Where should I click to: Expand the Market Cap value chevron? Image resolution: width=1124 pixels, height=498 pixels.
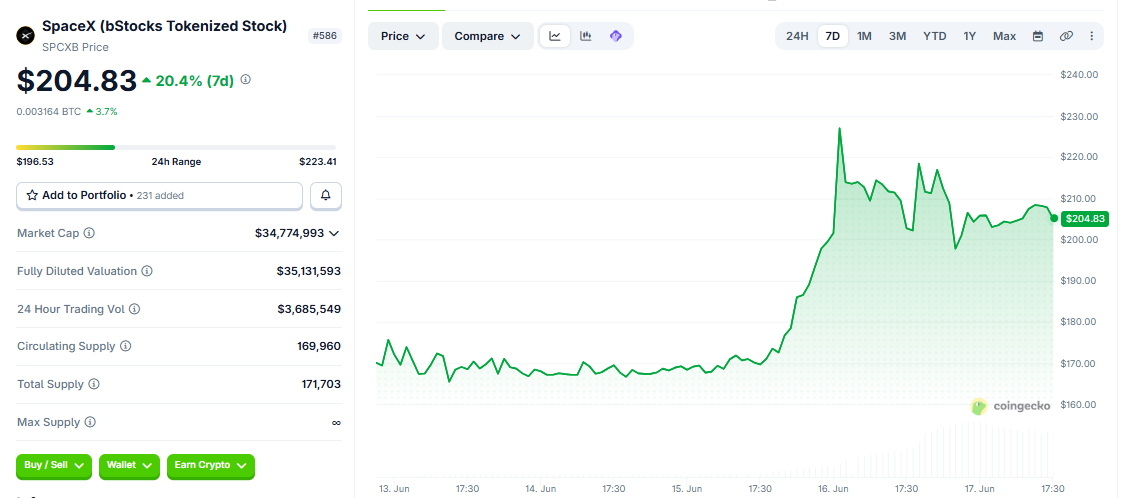click(333, 234)
